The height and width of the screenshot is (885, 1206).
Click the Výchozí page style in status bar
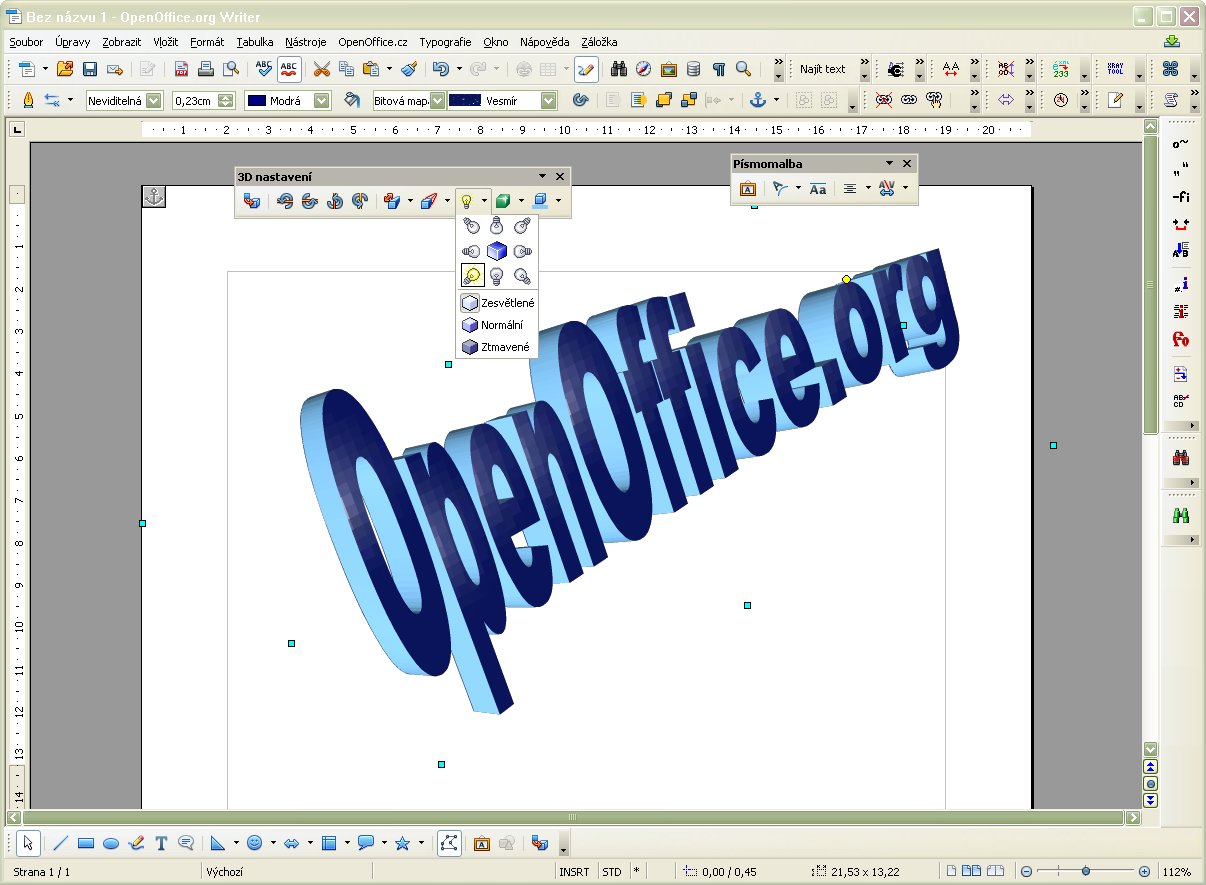tap(225, 872)
